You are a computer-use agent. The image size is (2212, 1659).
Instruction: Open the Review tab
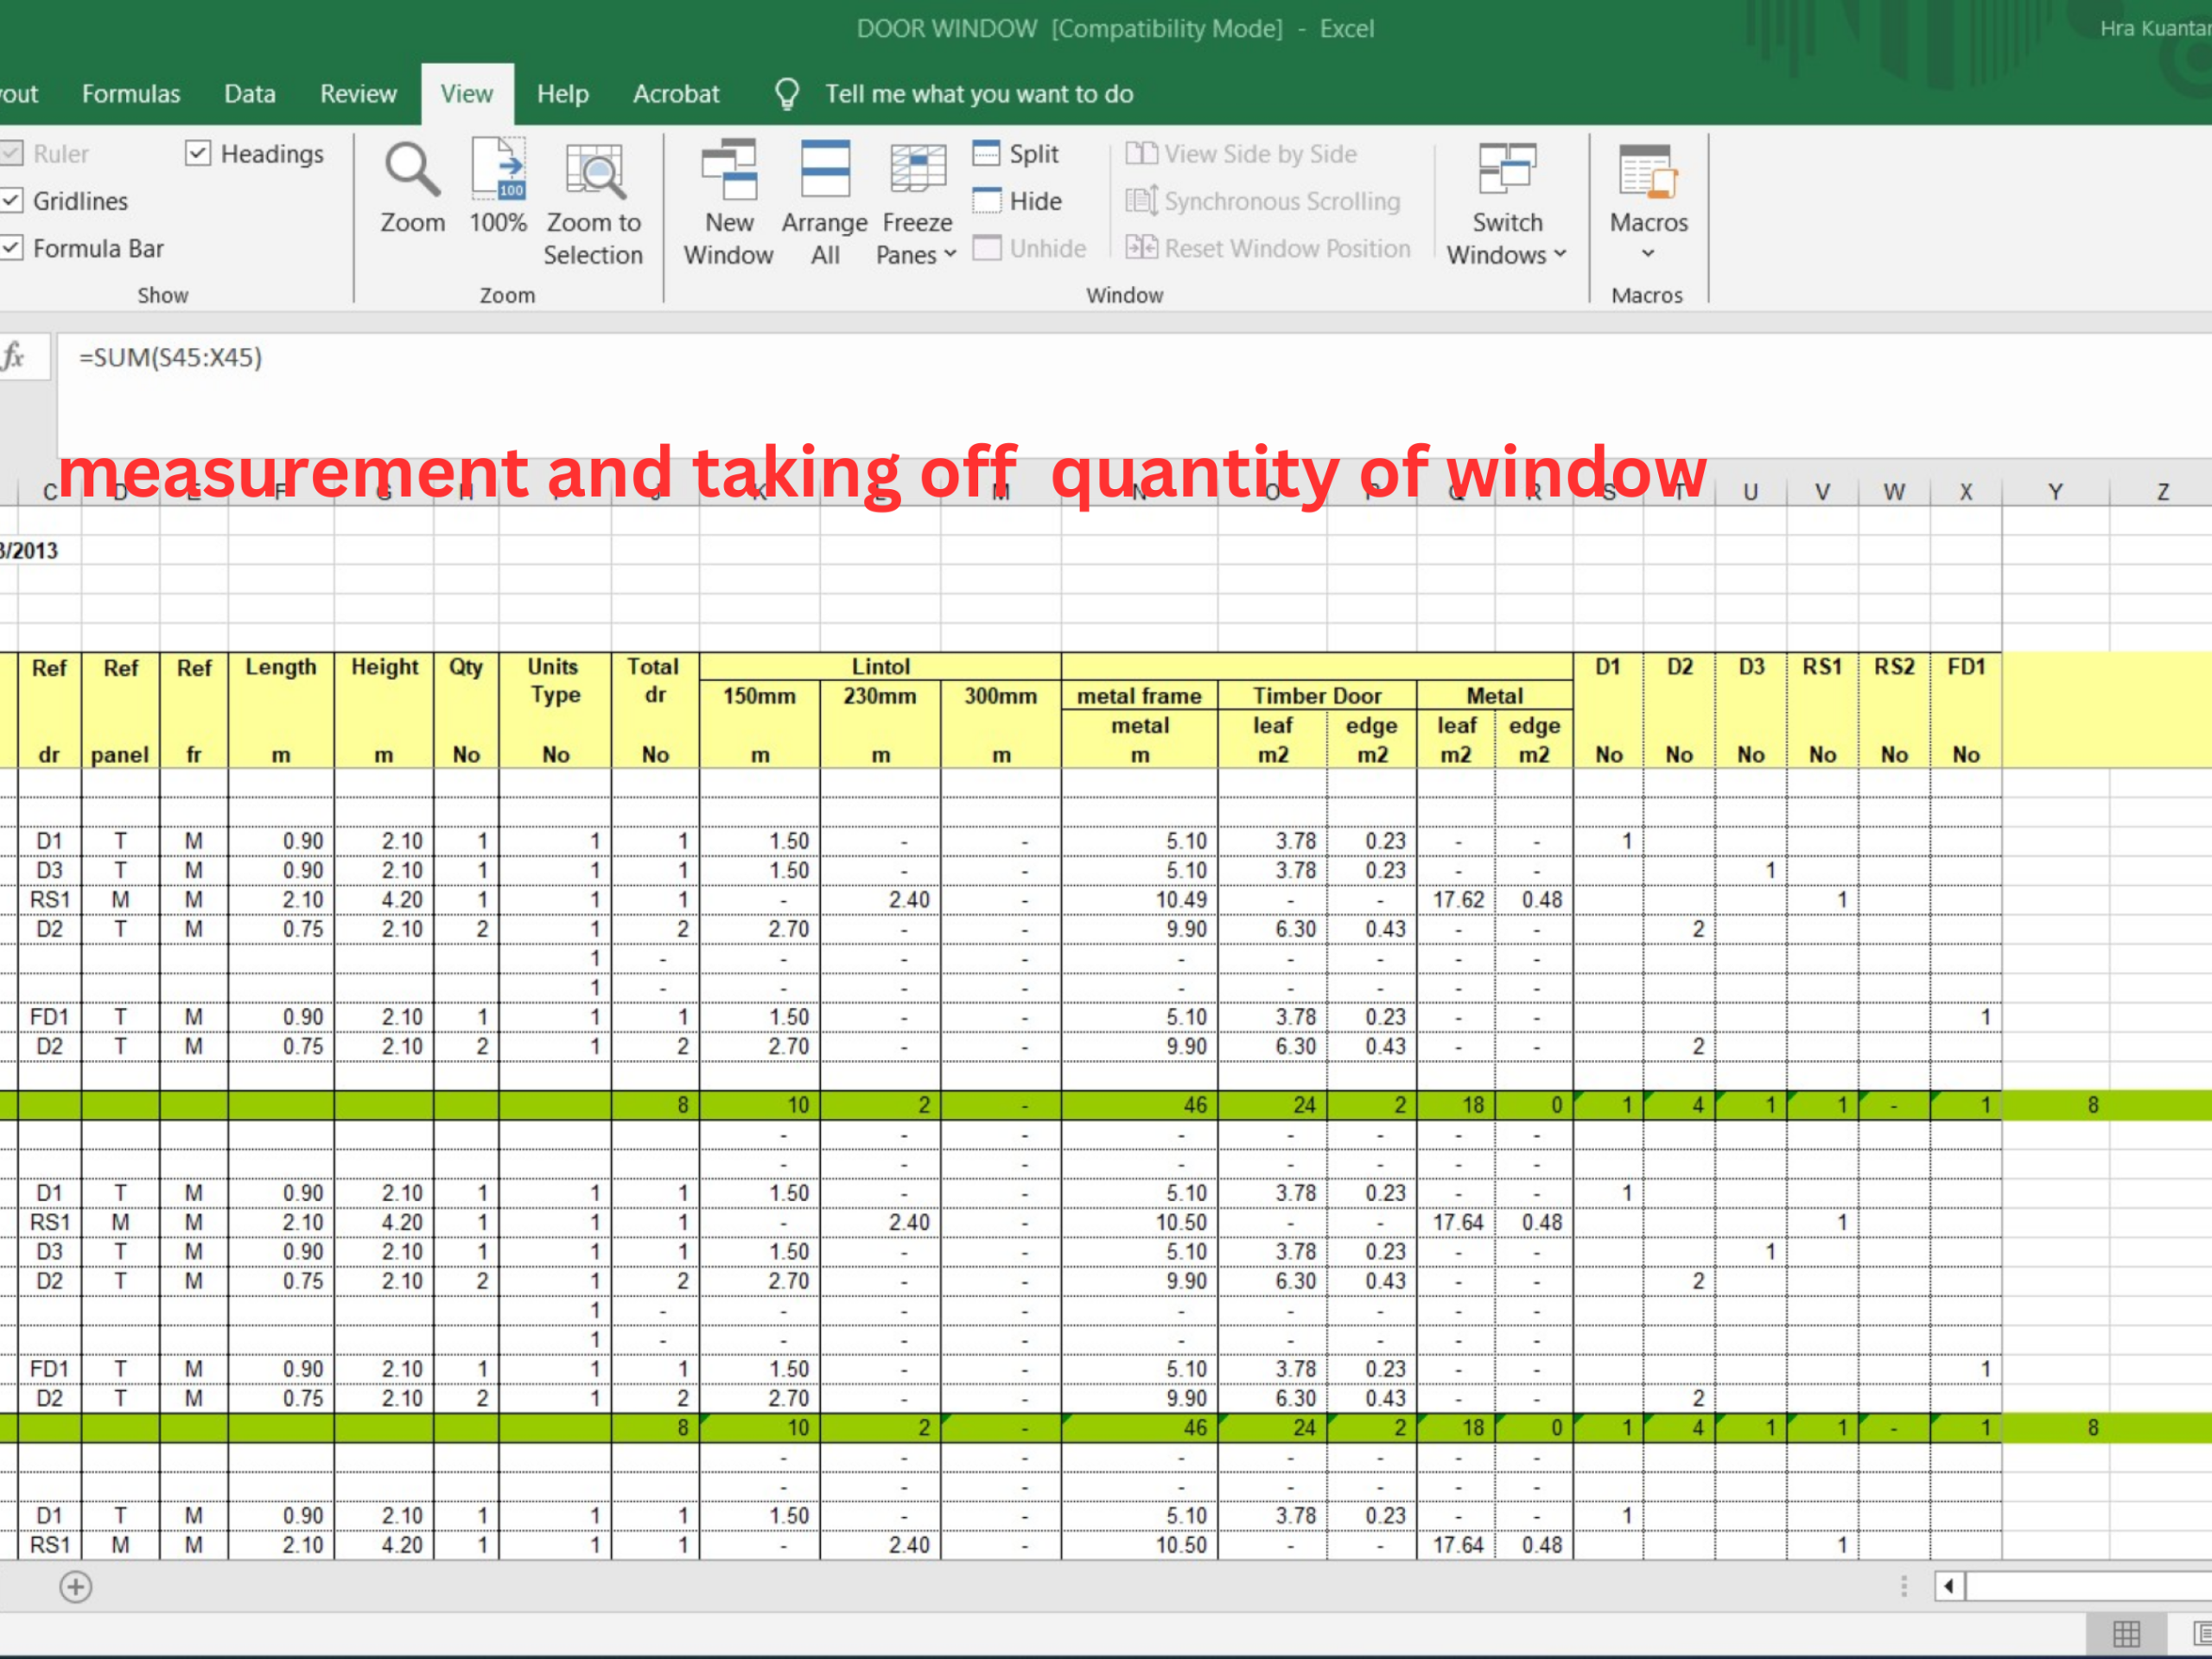pyautogui.click(x=358, y=93)
